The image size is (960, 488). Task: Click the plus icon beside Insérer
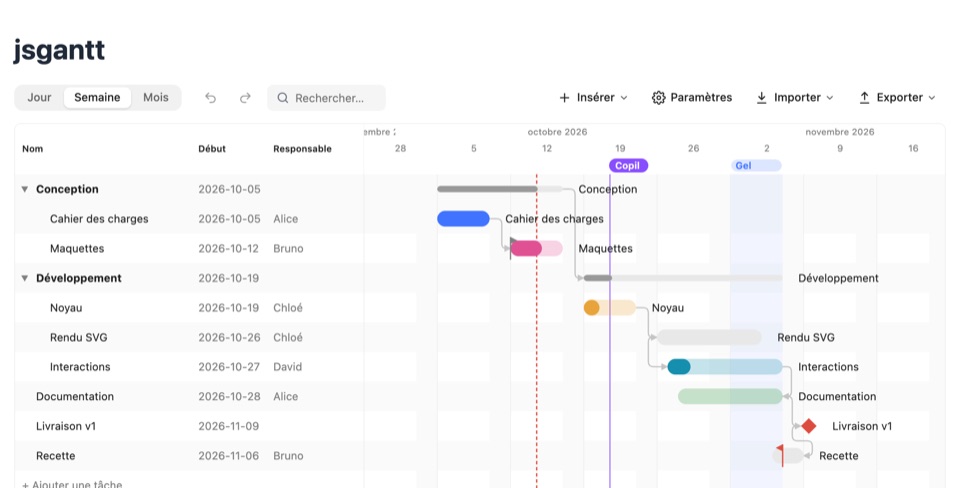564,97
